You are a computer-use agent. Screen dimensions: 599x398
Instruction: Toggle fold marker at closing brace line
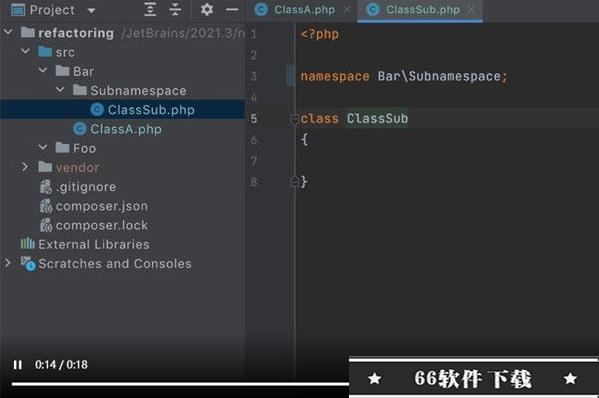pos(294,181)
